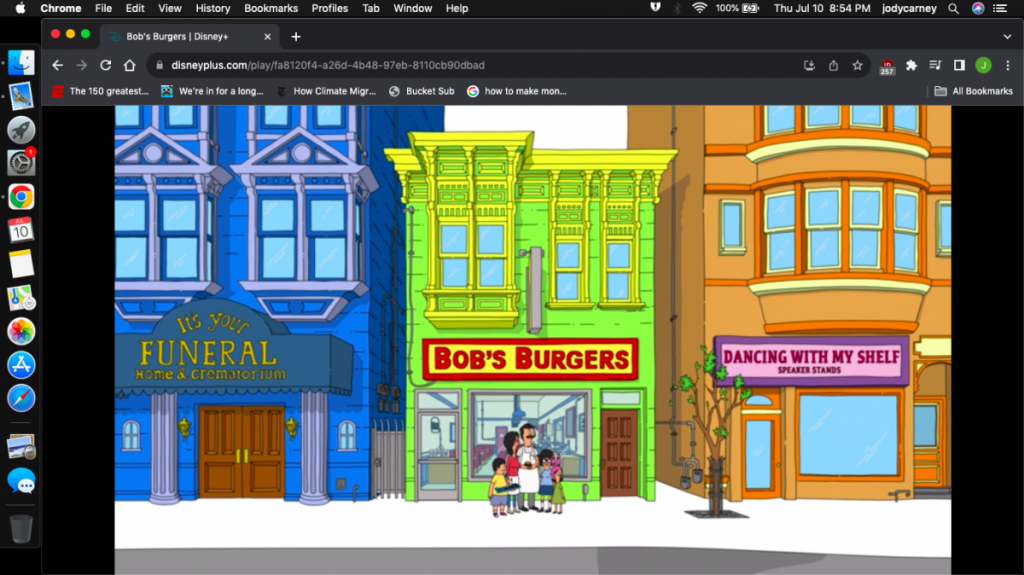This screenshot has width=1024, height=575.
Task: Open System Preferences in Dock
Action: click(x=21, y=163)
